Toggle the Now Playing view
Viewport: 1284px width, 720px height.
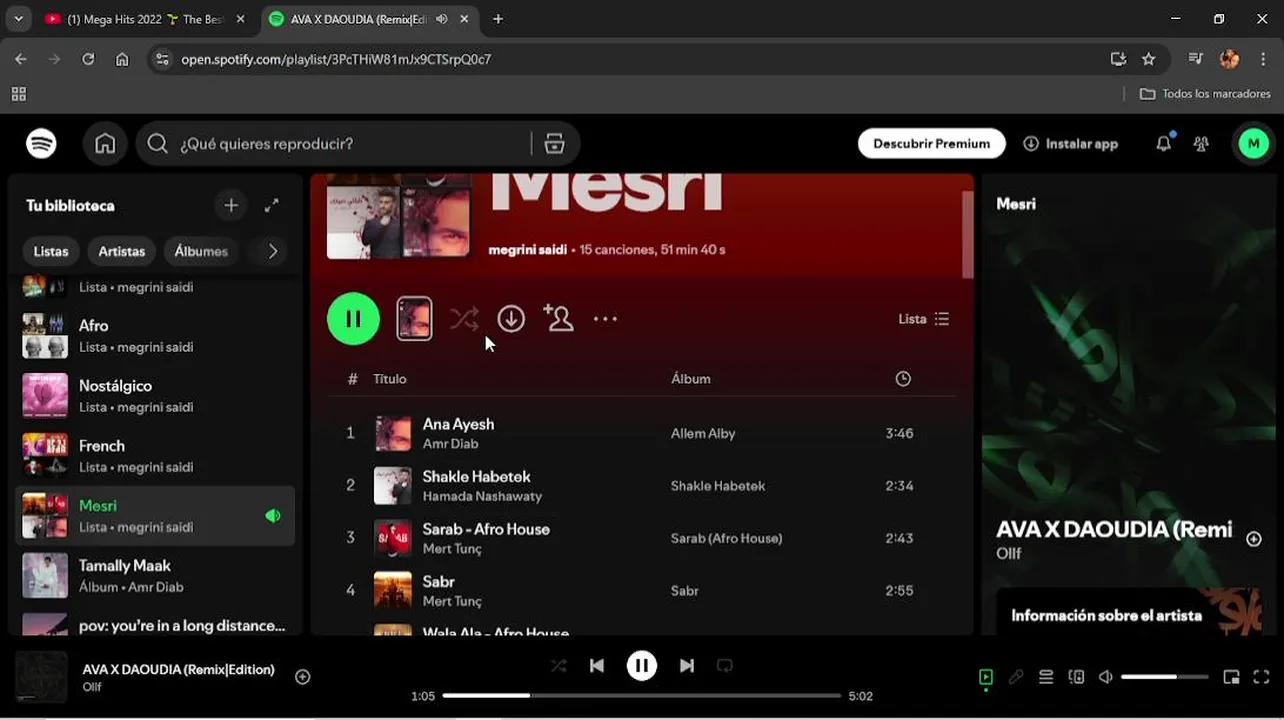point(986,677)
